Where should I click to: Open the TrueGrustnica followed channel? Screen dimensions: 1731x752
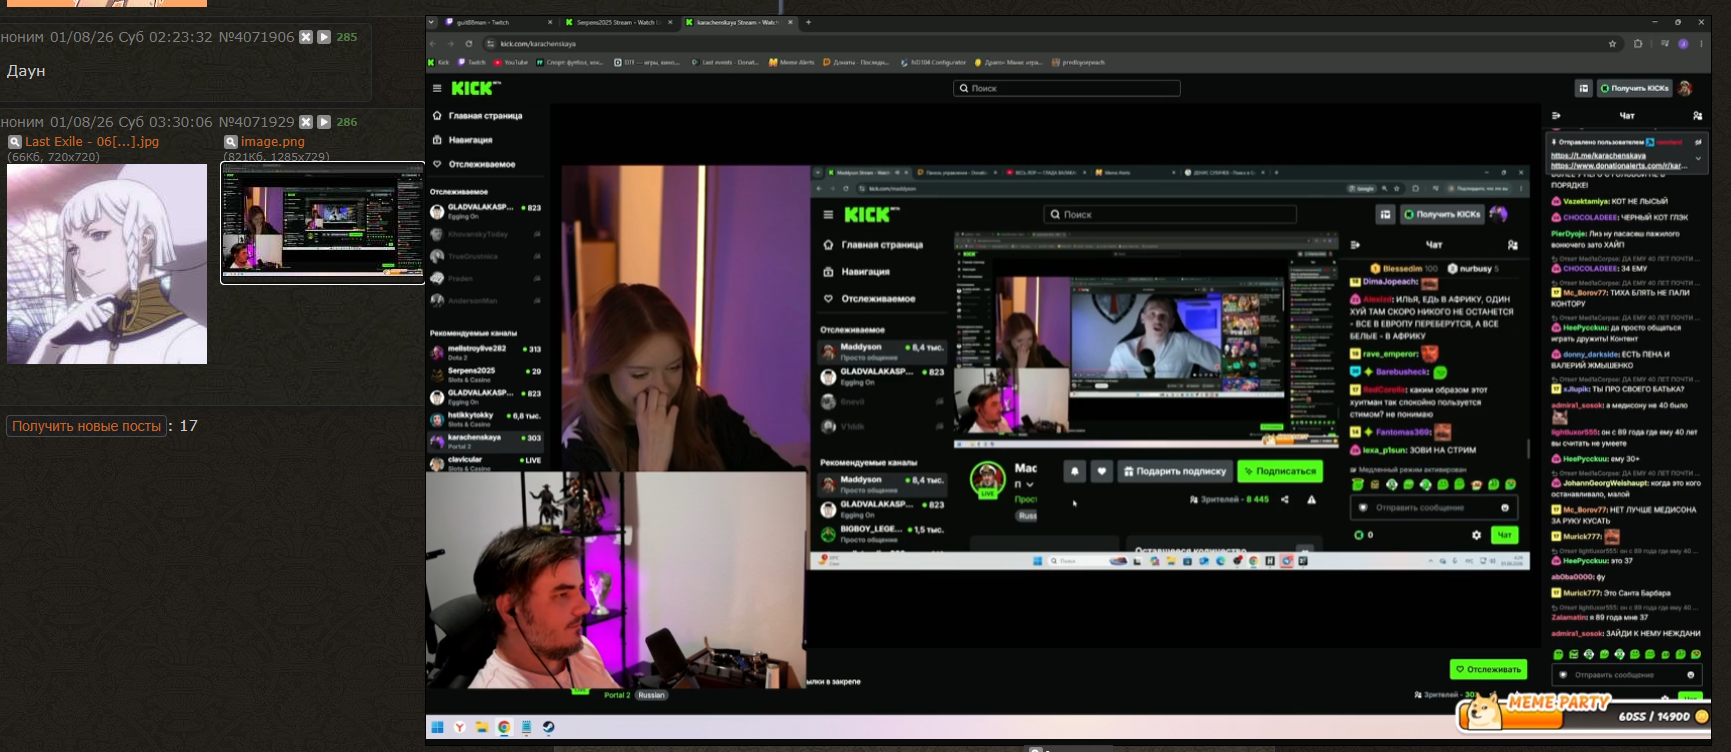[485, 256]
